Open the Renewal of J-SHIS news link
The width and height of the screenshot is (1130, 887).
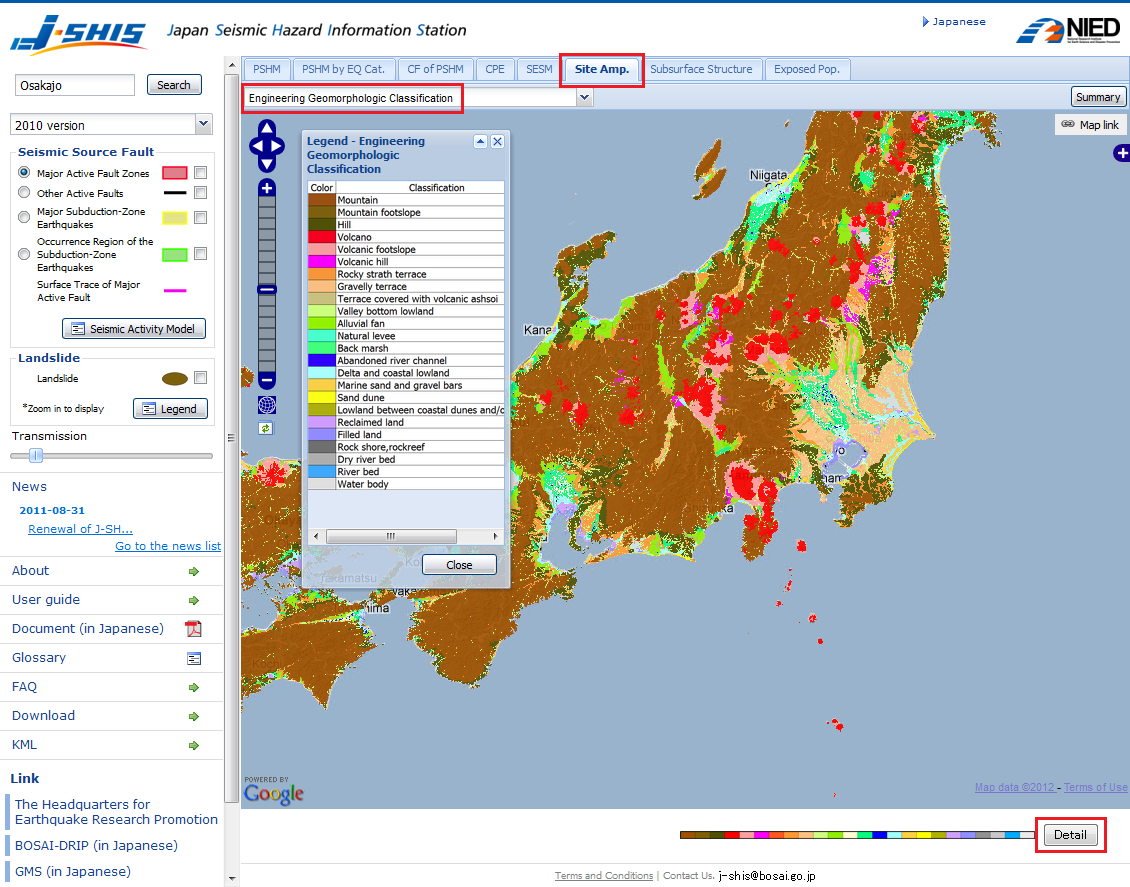click(x=80, y=528)
